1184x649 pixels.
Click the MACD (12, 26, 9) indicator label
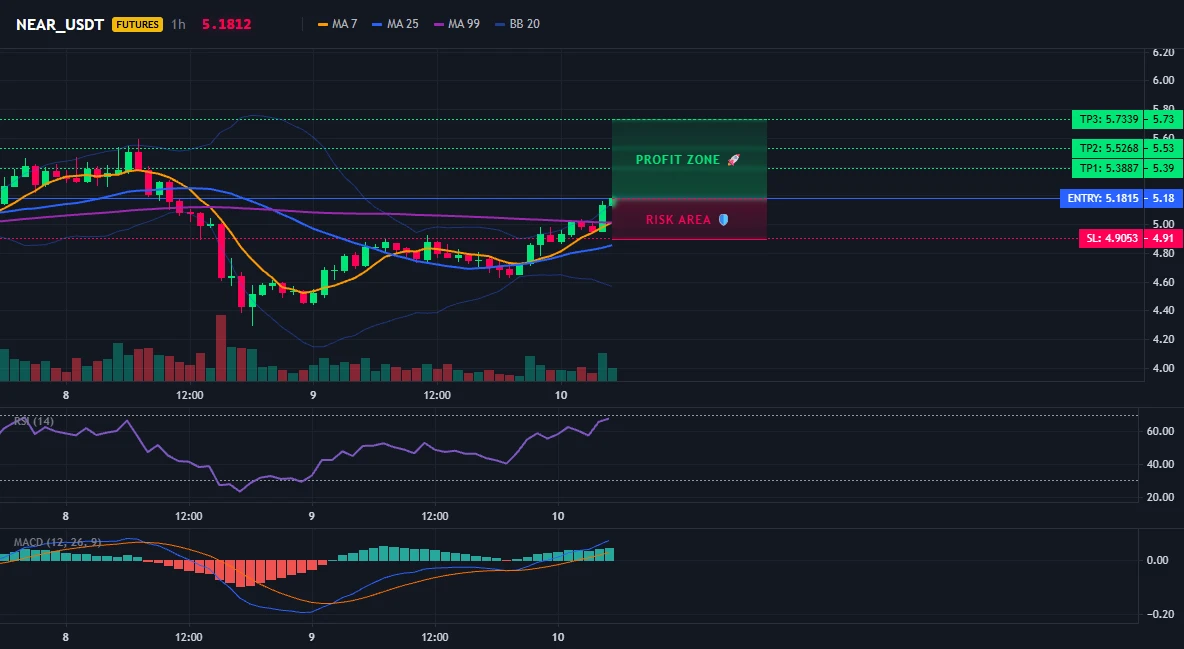coord(57,542)
